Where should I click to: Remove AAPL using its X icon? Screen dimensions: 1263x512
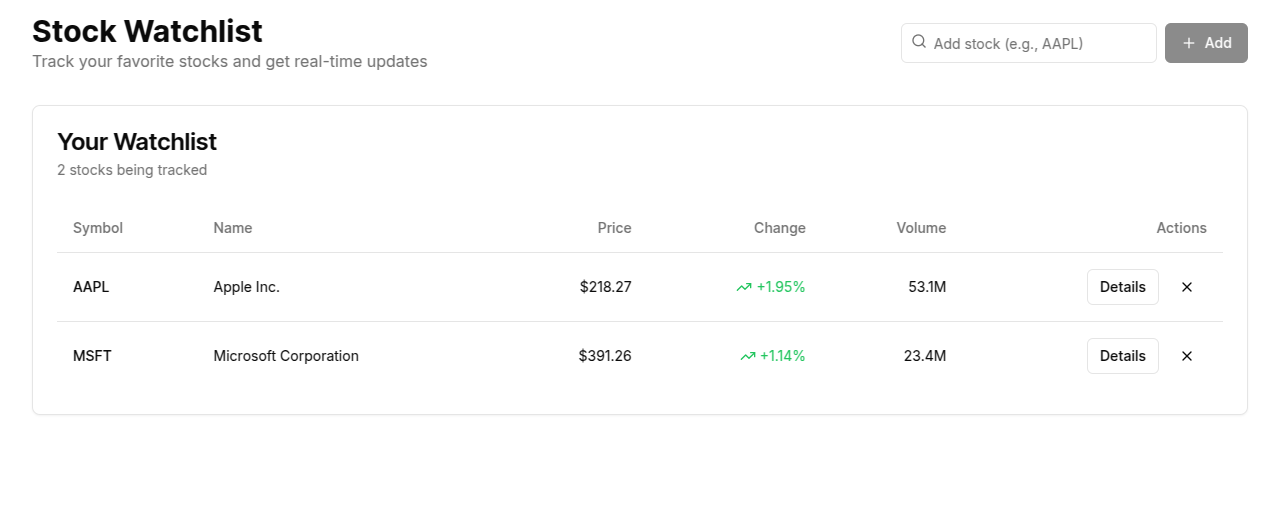[x=1187, y=287]
